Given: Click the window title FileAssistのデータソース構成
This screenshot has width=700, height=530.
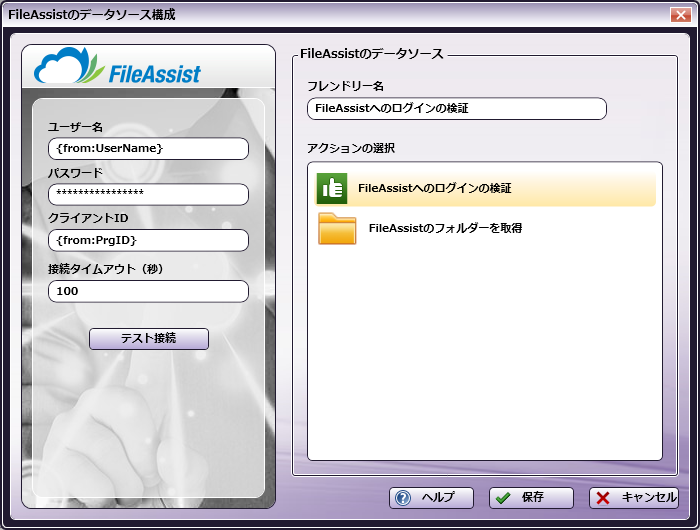Looking at the screenshot, I should [x=92, y=15].
